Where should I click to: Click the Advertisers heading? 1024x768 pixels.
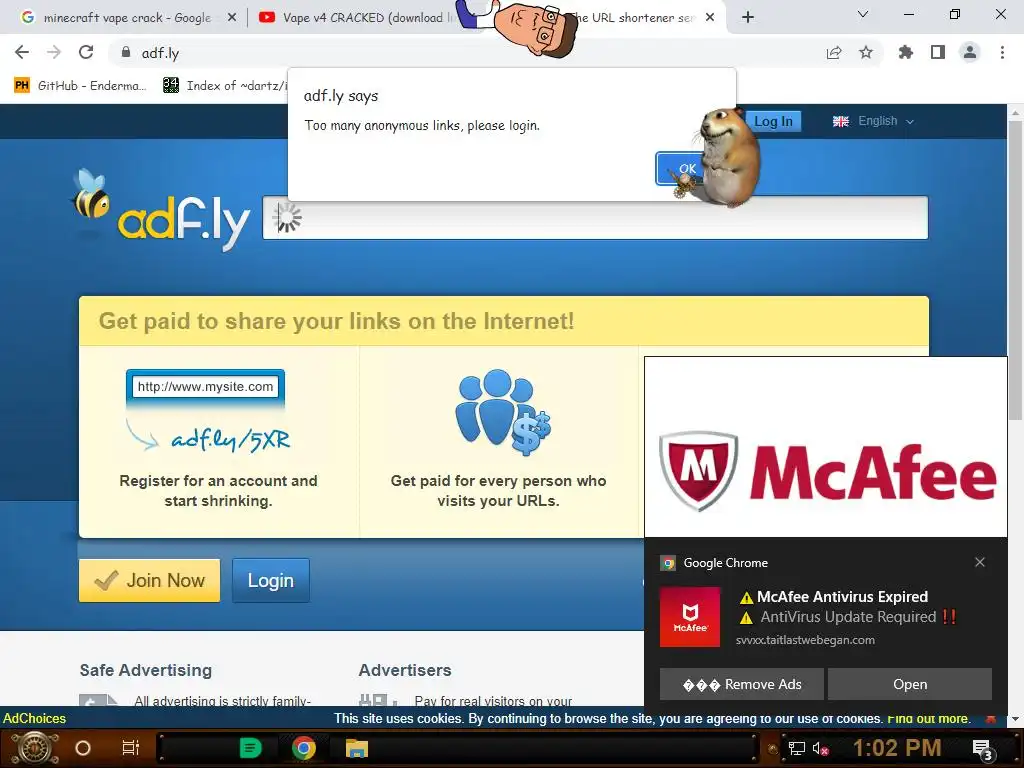tap(405, 670)
